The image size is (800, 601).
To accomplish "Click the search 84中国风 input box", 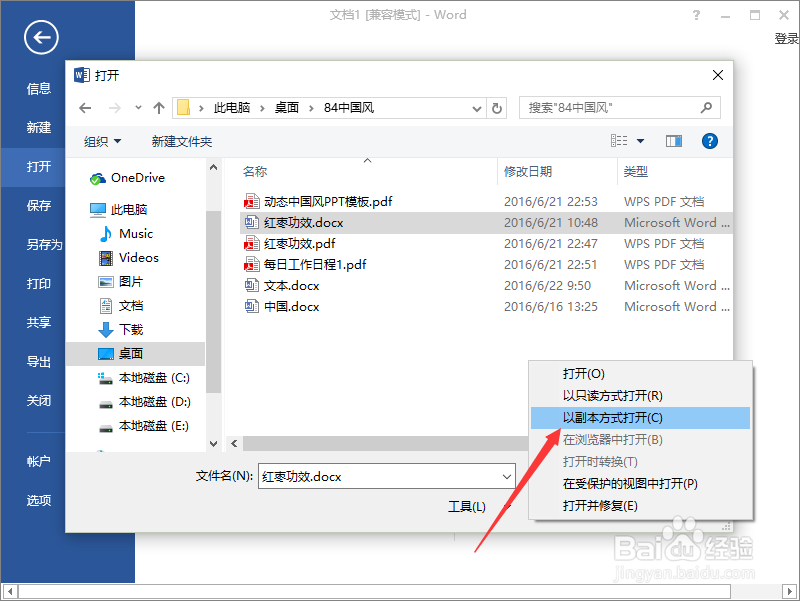I will (619, 108).
